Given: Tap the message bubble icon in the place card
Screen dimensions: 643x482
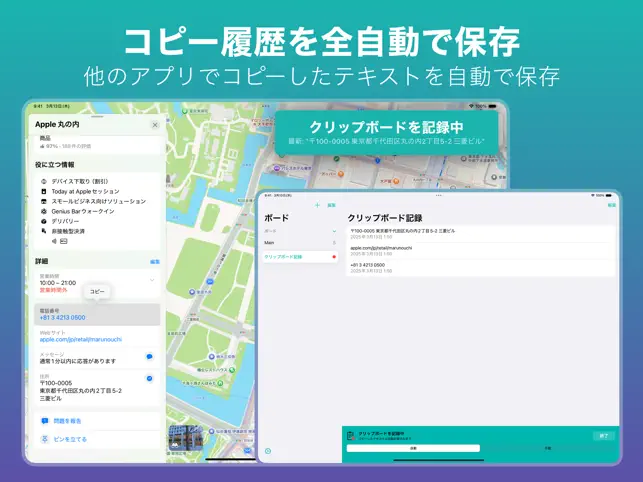Looking at the screenshot, I should click(x=149, y=356).
